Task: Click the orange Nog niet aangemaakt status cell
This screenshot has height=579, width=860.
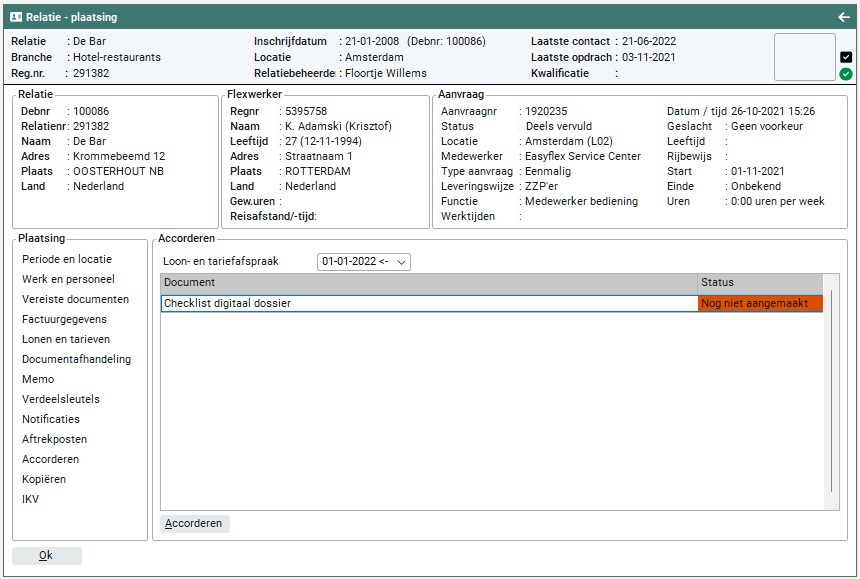Action: (759, 303)
